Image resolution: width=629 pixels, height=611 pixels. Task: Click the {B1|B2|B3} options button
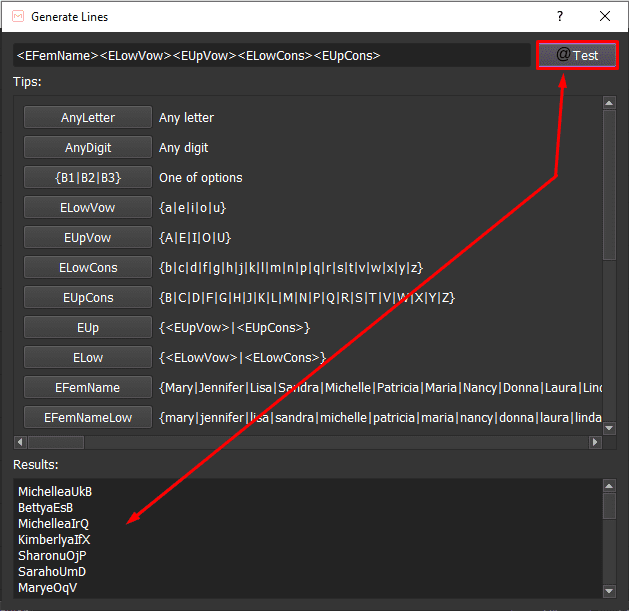coord(88,178)
